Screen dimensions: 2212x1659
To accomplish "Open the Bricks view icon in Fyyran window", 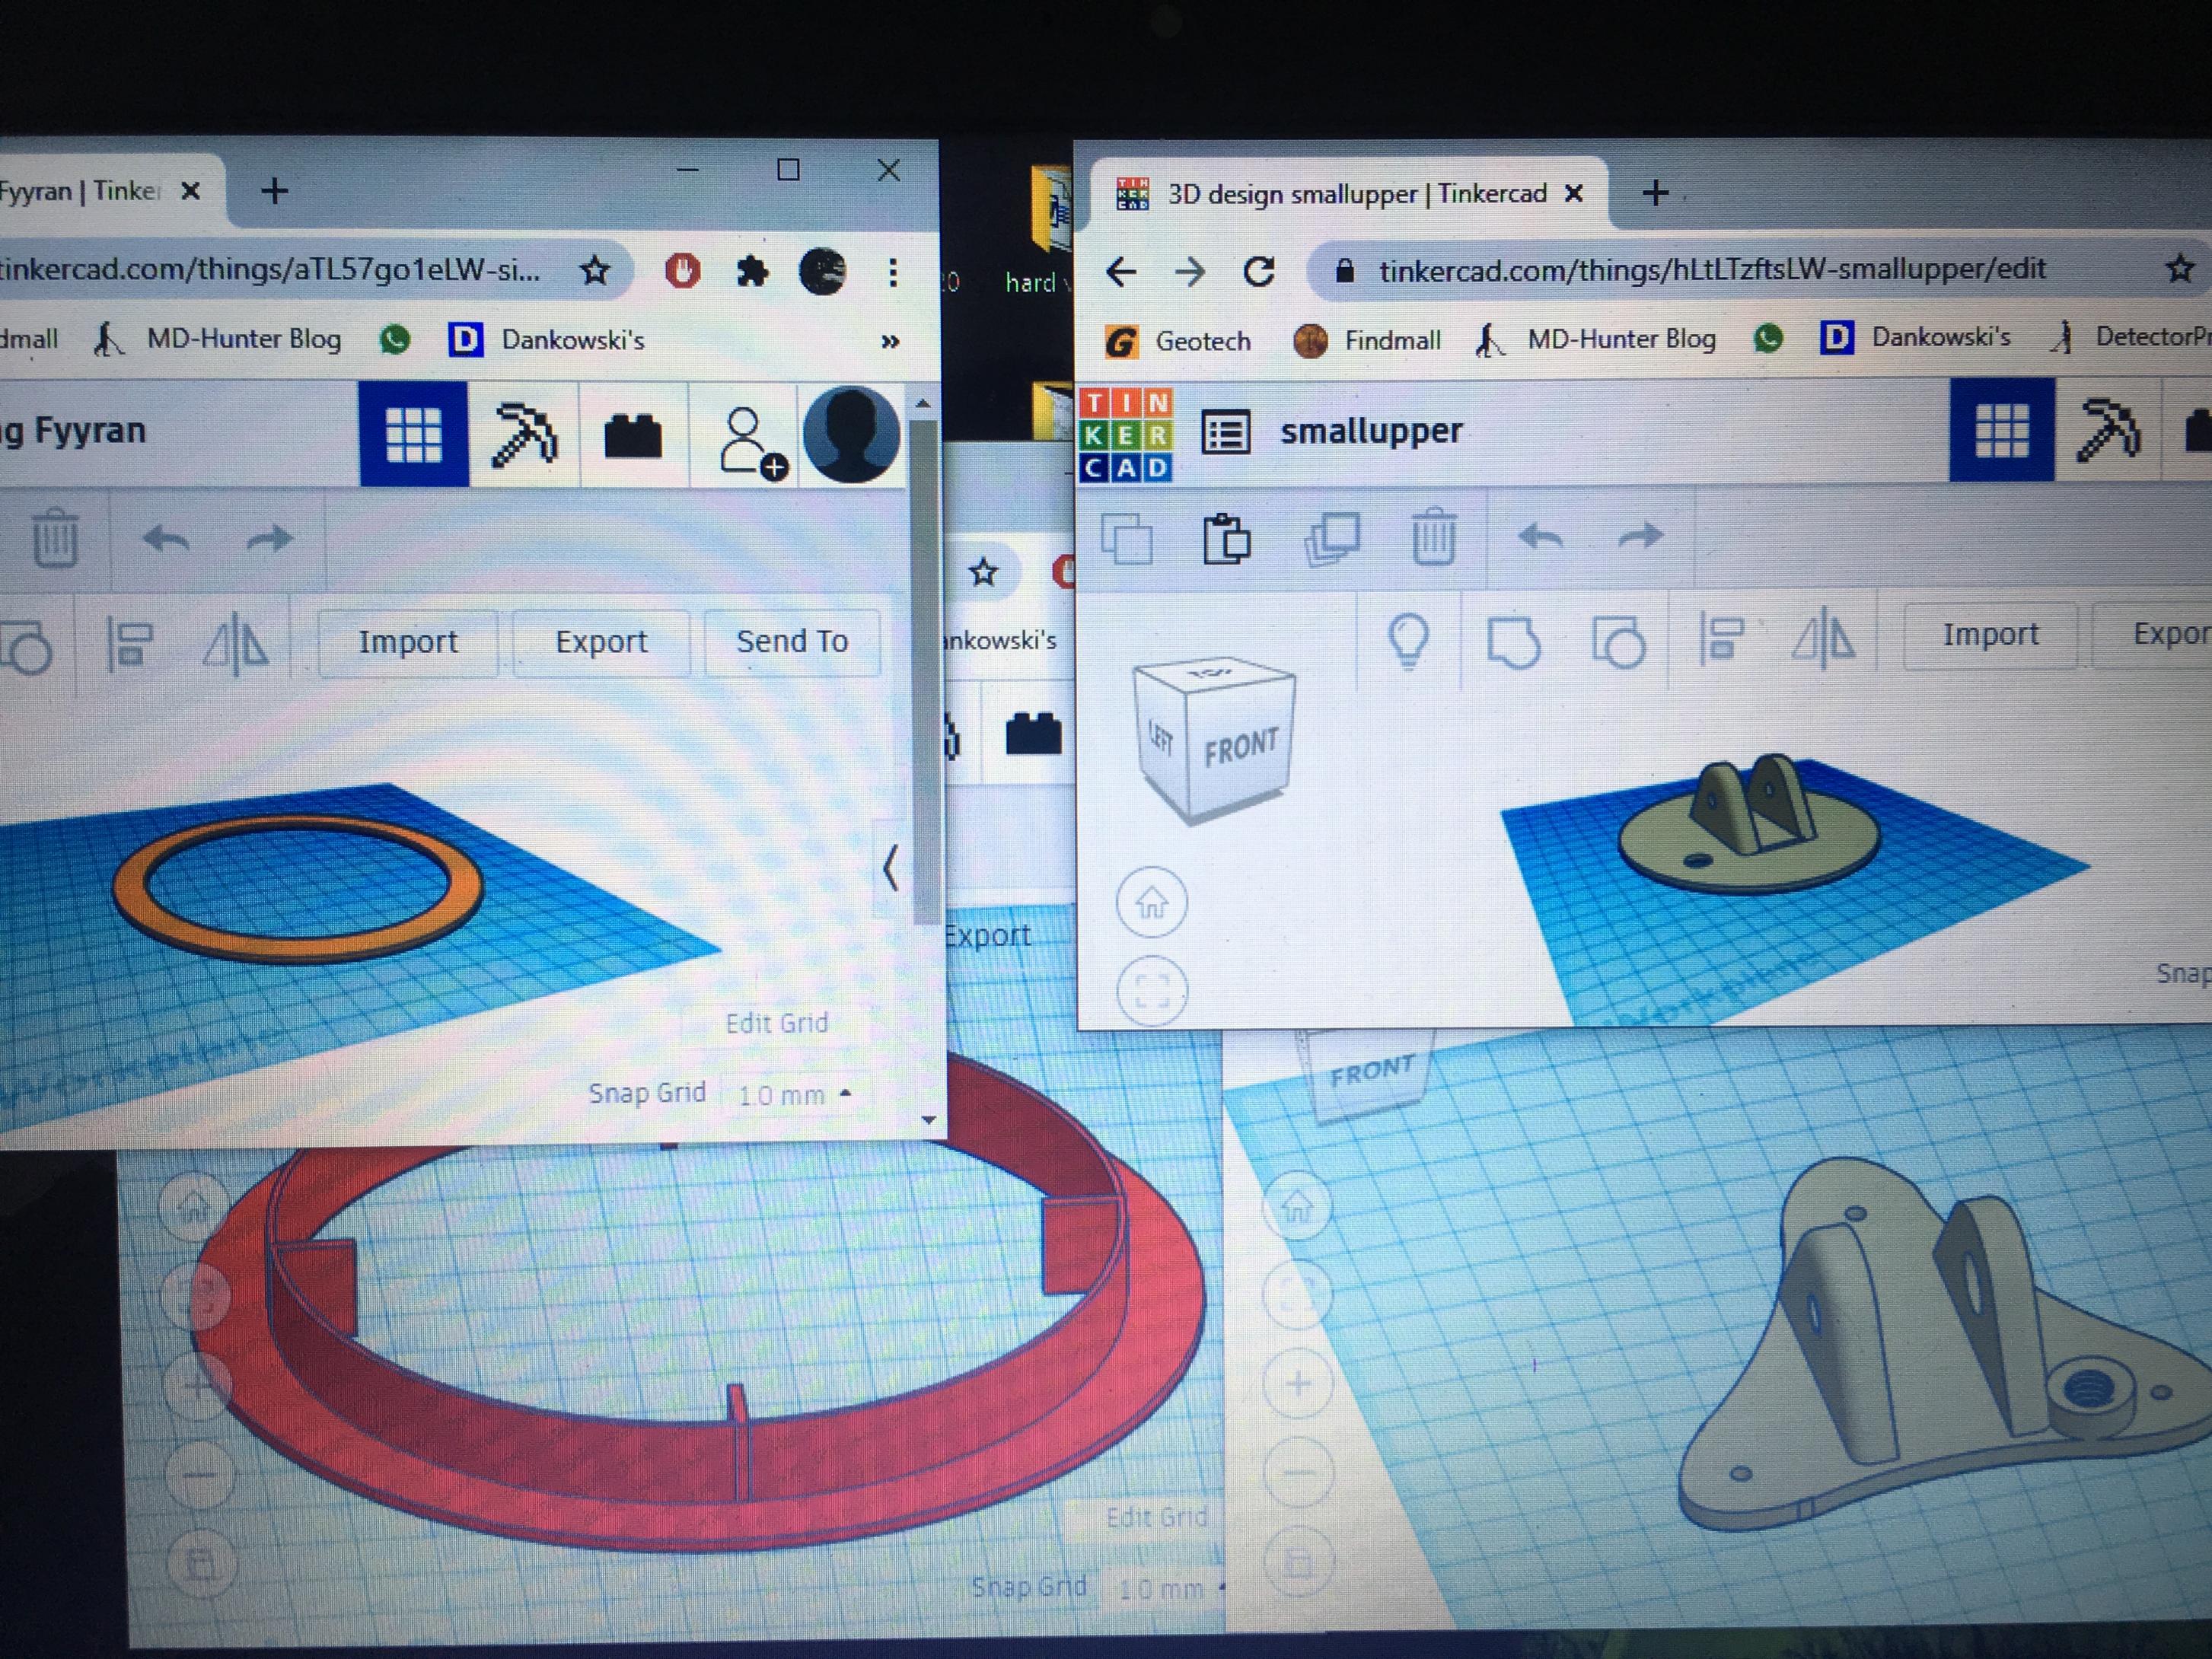I will click(633, 437).
